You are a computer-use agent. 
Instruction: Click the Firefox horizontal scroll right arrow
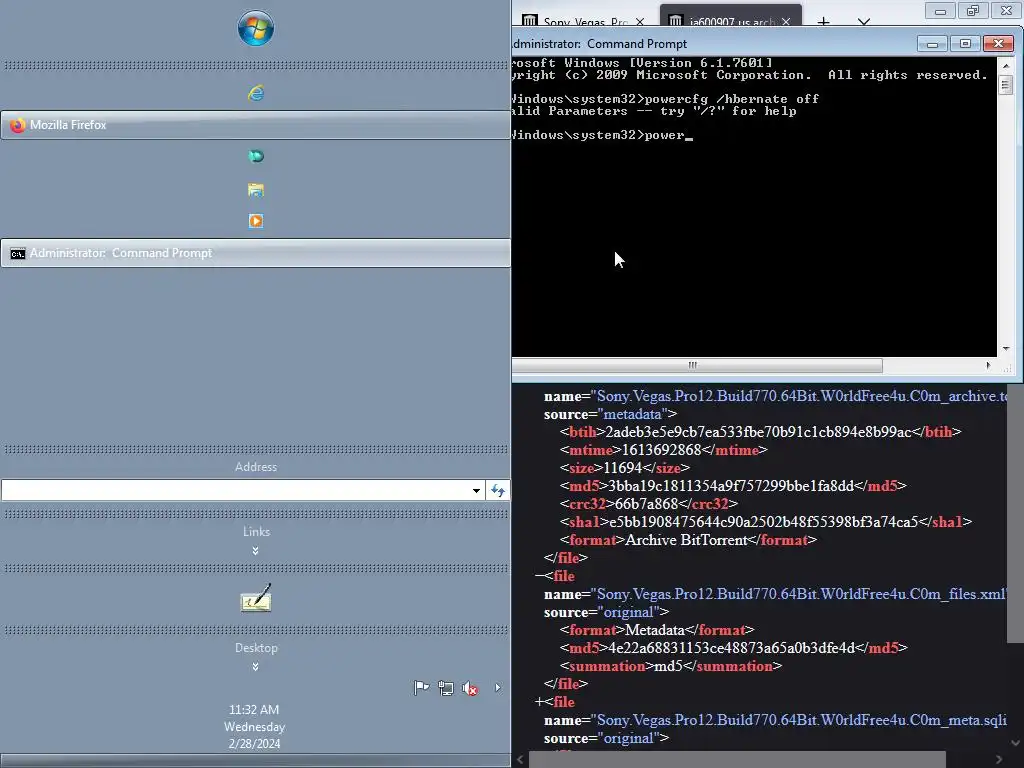pyautogui.click(x=999, y=760)
